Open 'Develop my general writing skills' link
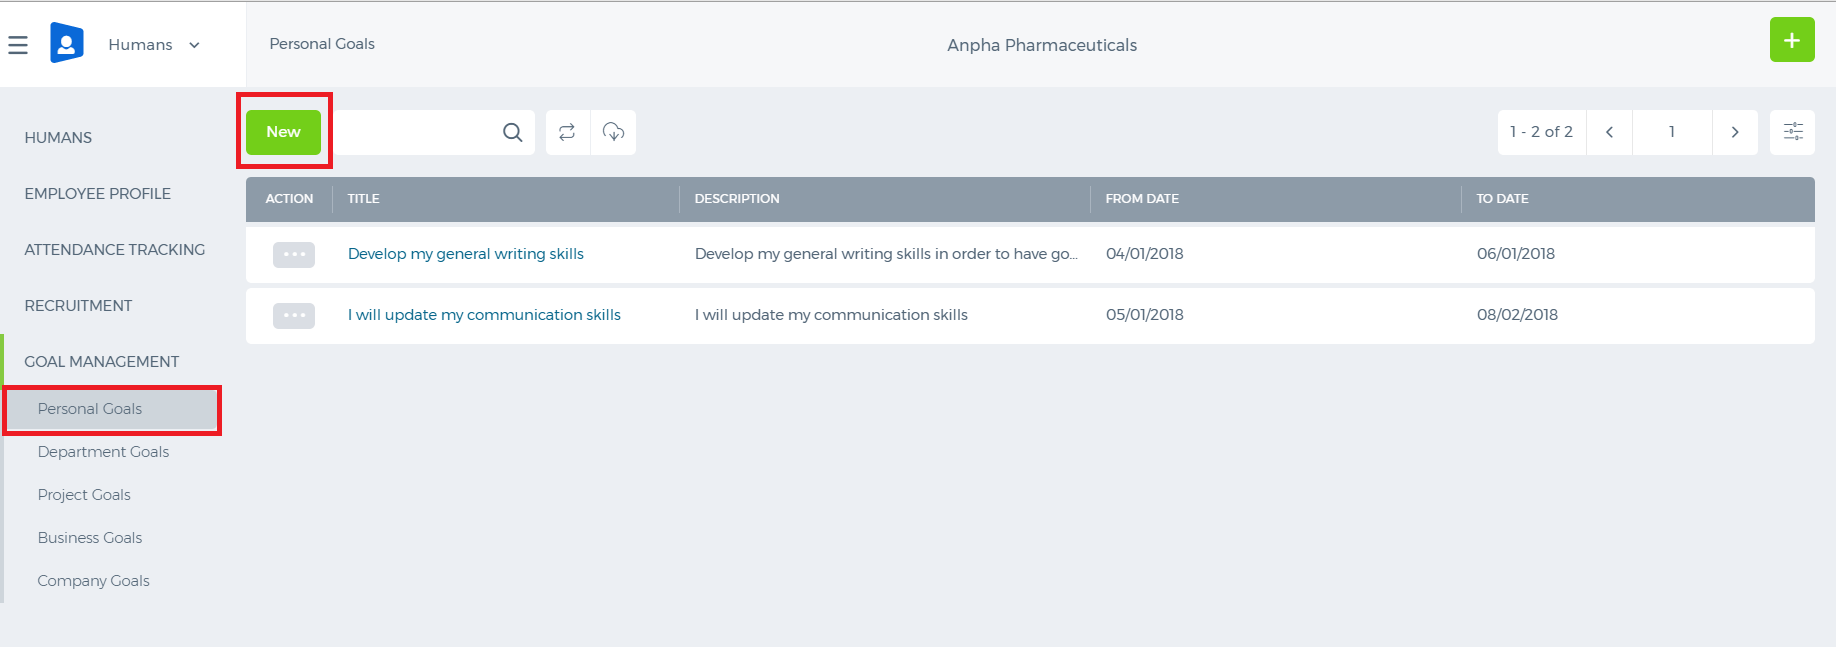This screenshot has width=1836, height=647. [x=466, y=254]
